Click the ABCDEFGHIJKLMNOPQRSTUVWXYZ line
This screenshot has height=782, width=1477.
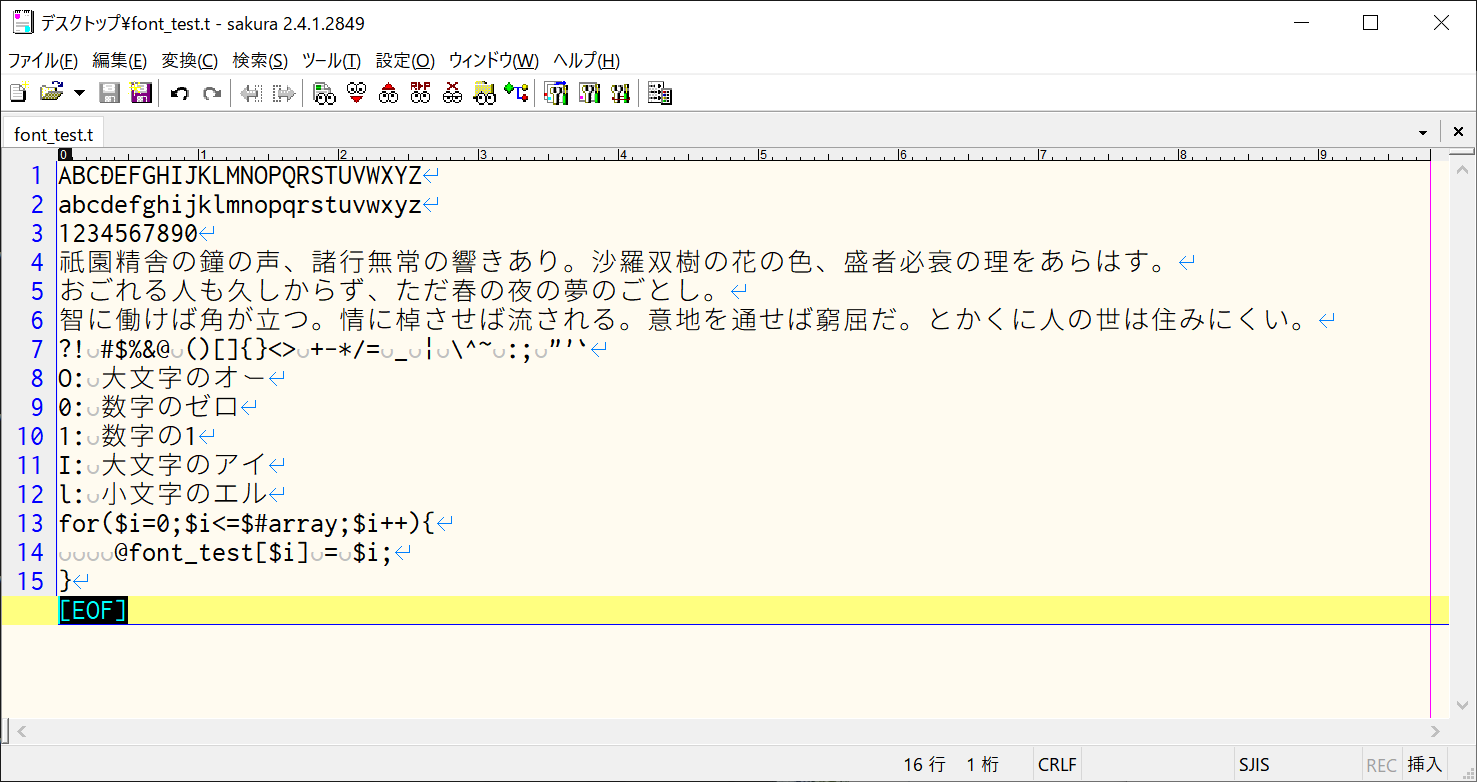click(x=240, y=175)
